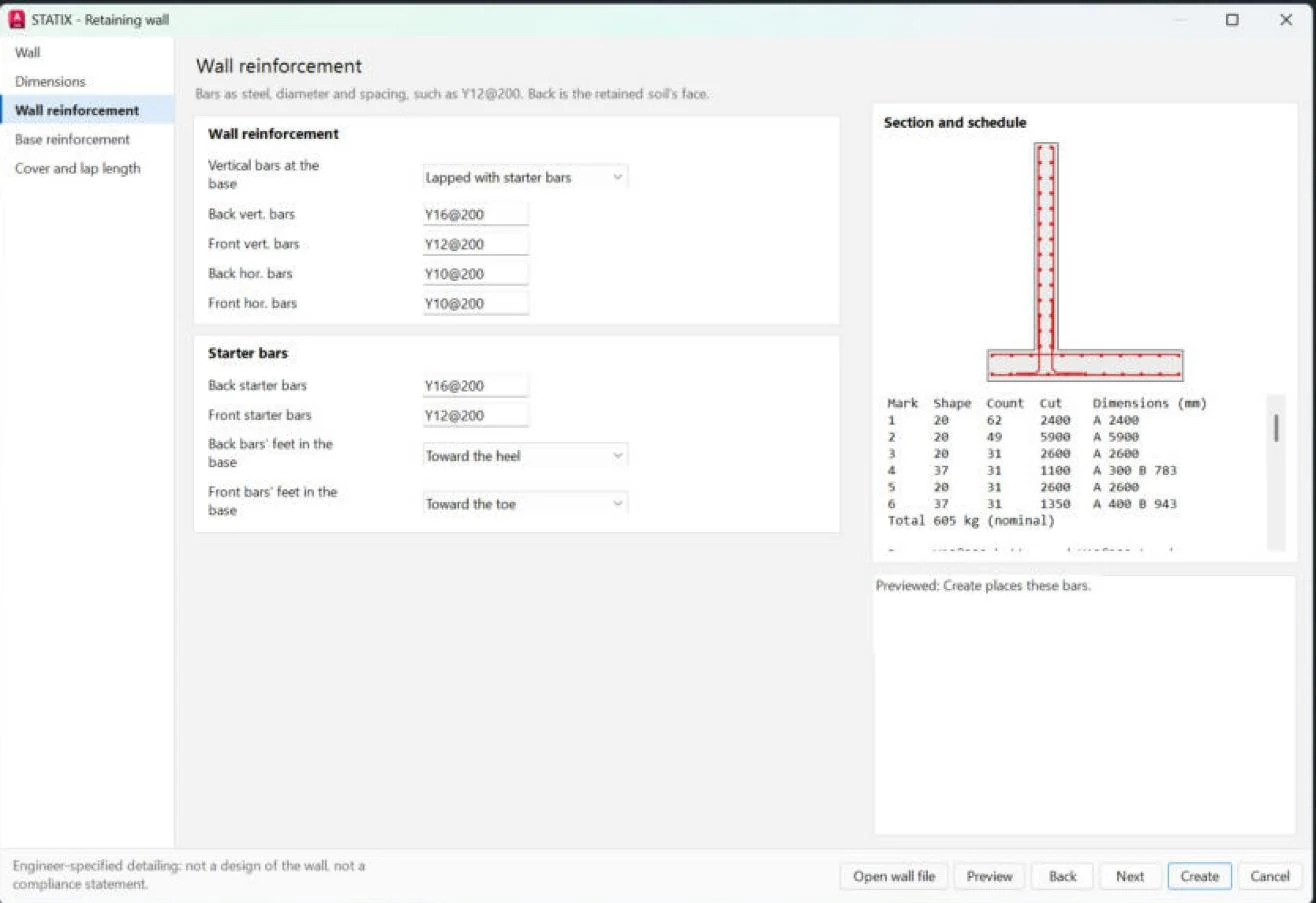The height and width of the screenshot is (903, 1316).
Task: Open the Wall page in sidebar
Action: [87, 52]
